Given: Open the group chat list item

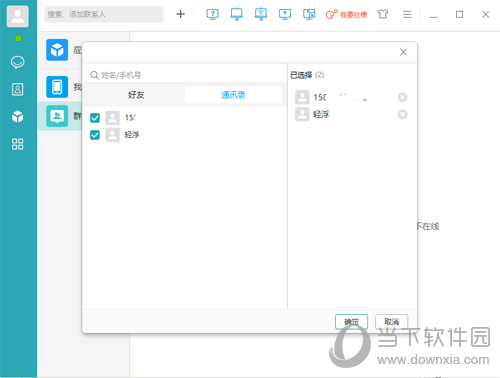Looking at the screenshot, I should coord(57,116).
